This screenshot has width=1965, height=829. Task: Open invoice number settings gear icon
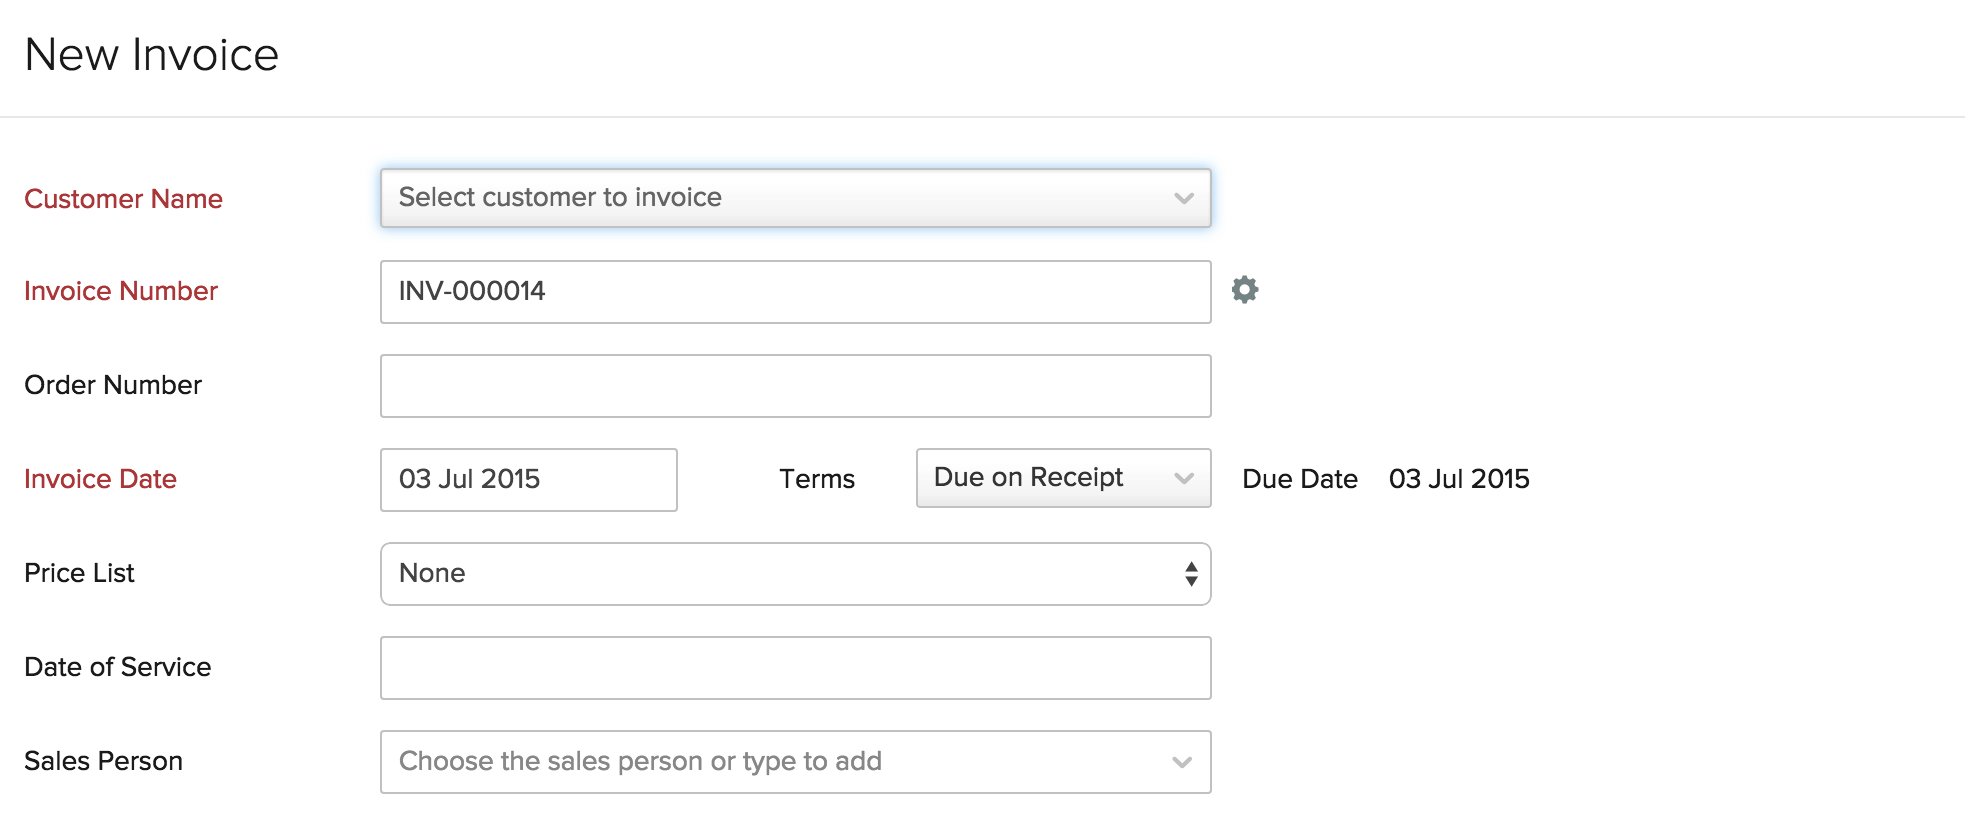click(1244, 290)
